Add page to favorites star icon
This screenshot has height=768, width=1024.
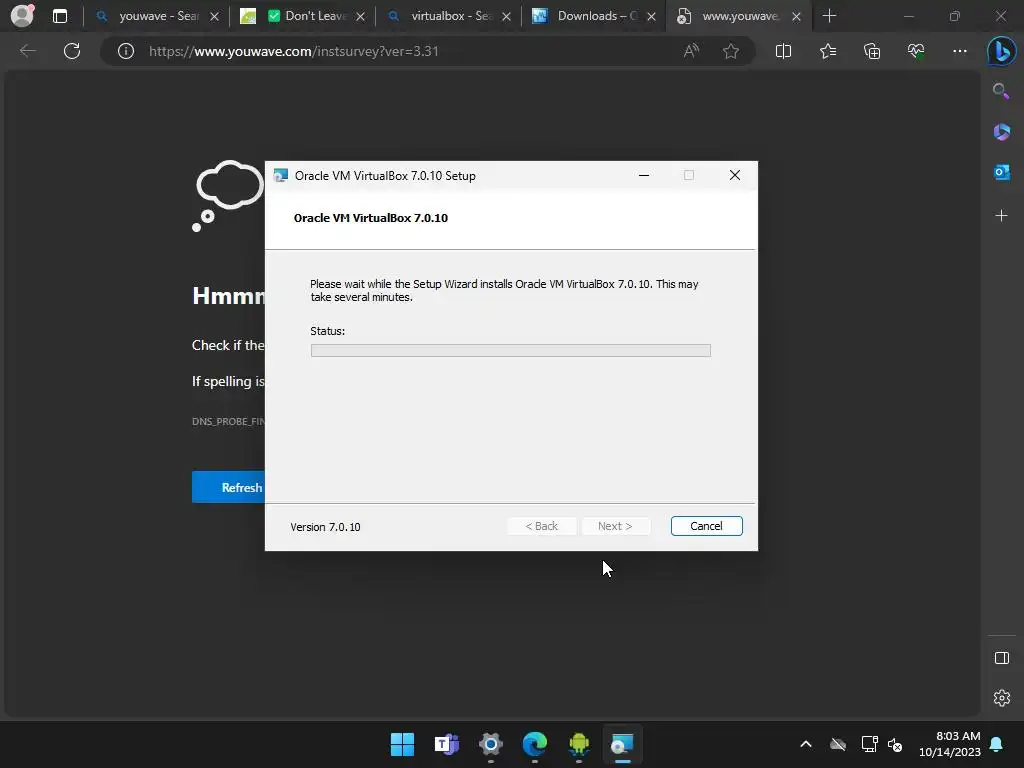[x=731, y=51]
